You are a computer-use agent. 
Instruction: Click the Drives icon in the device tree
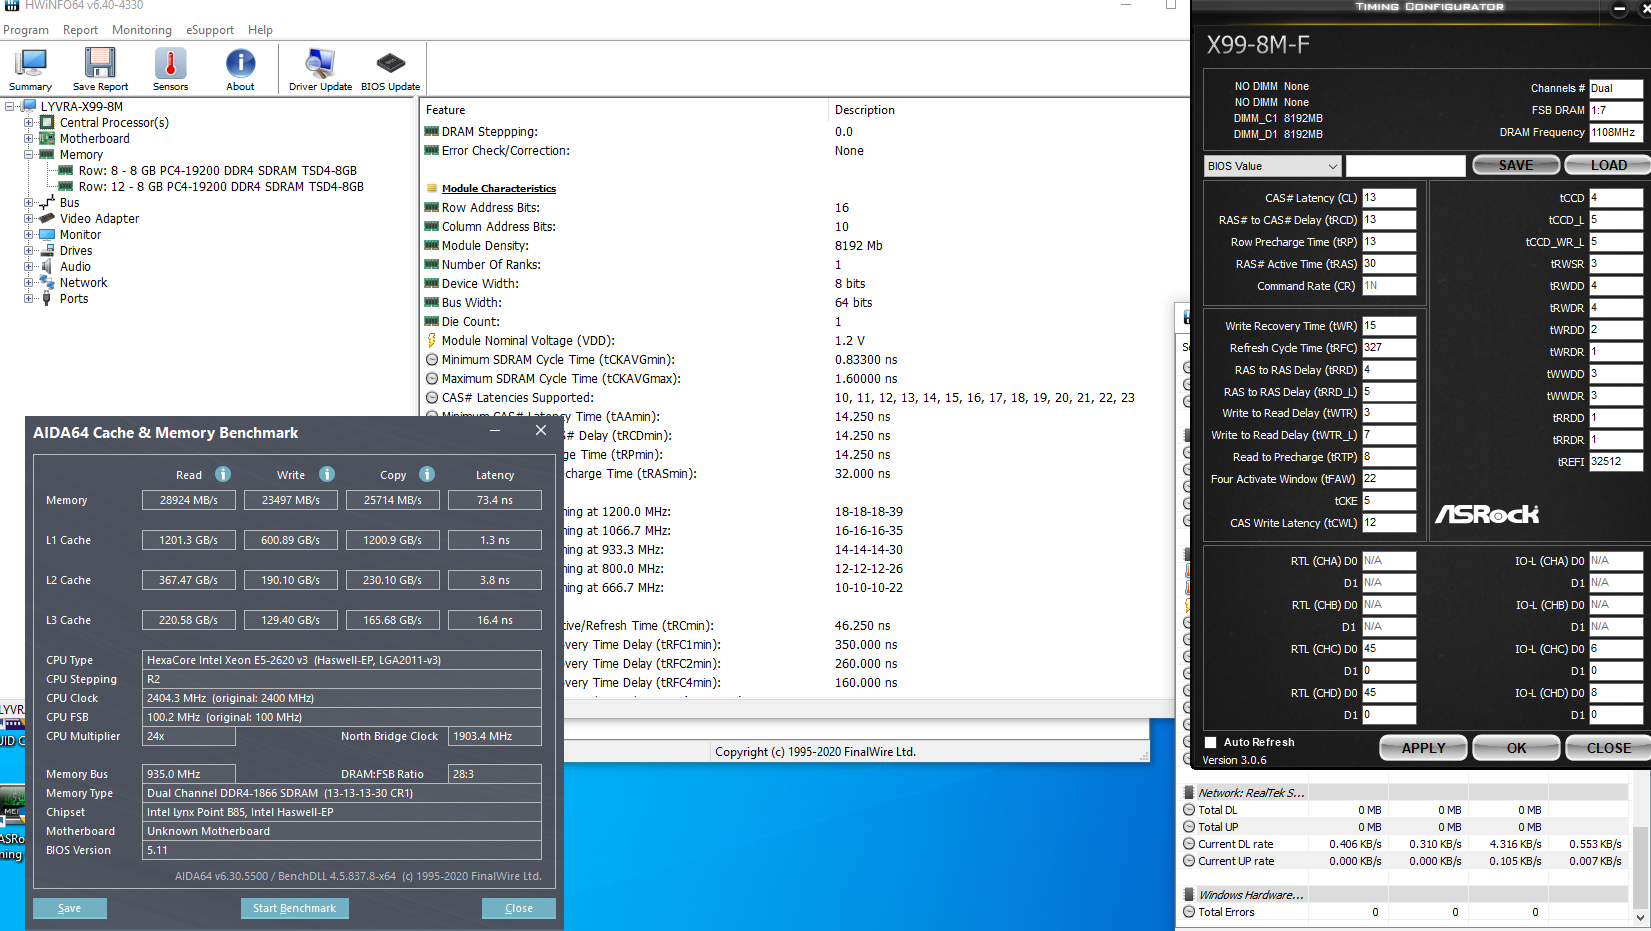(47, 251)
